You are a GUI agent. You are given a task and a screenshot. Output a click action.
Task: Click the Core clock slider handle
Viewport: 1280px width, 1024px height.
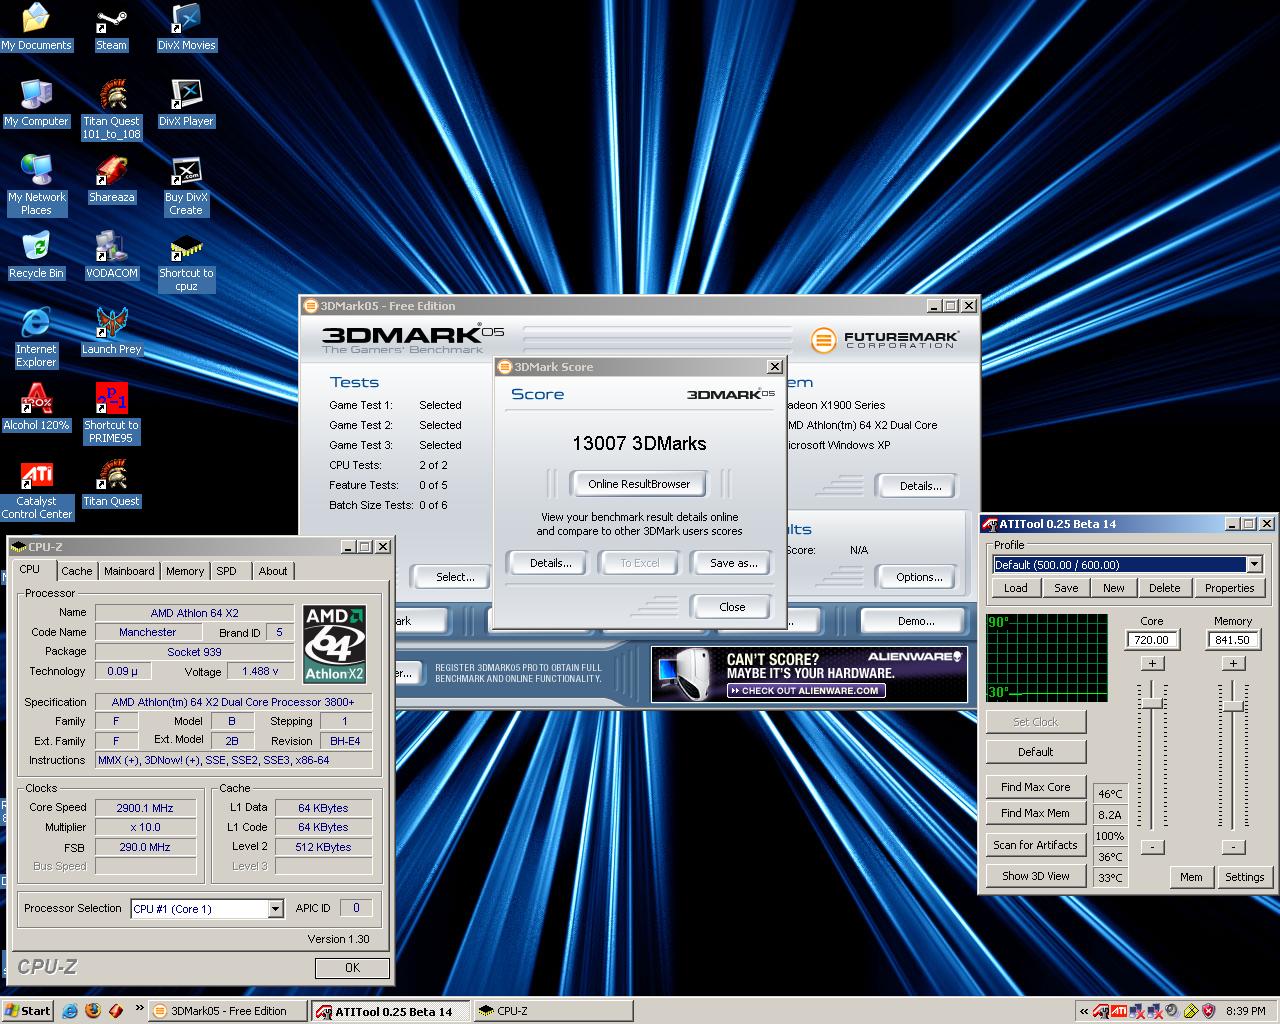coord(1152,704)
